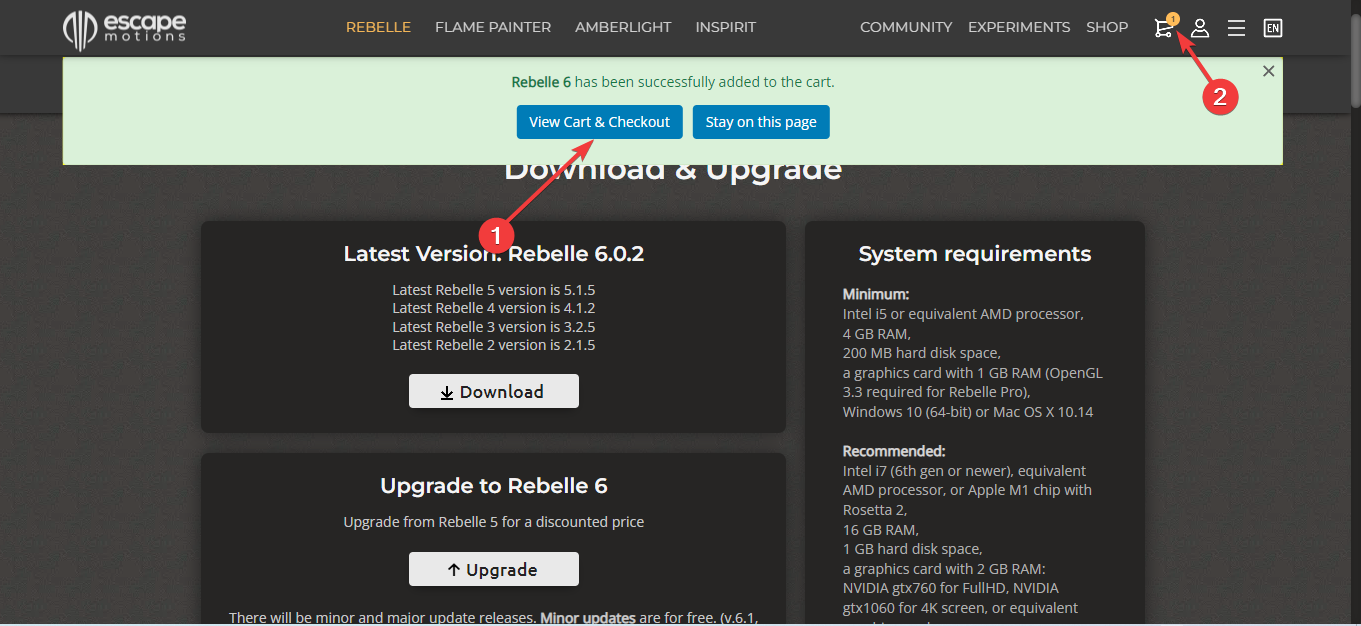
Task: Dismiss the cart notification banner
Action: (x=1268, y=71)
